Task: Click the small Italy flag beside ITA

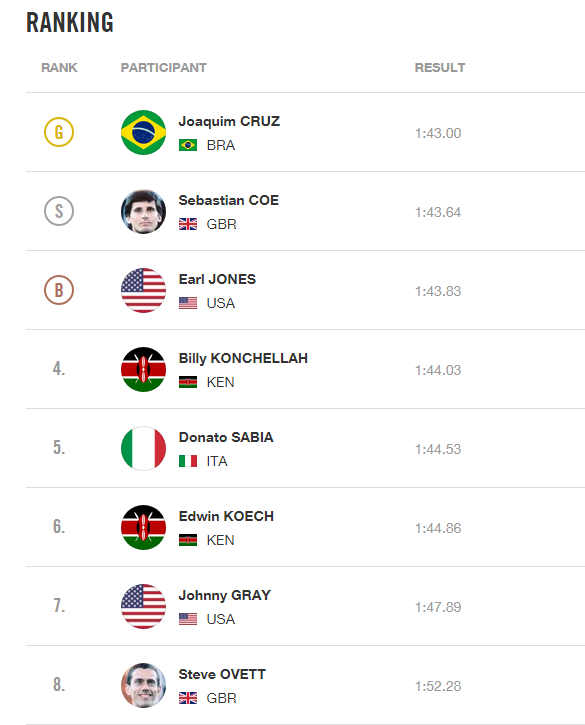Action: 188,461
